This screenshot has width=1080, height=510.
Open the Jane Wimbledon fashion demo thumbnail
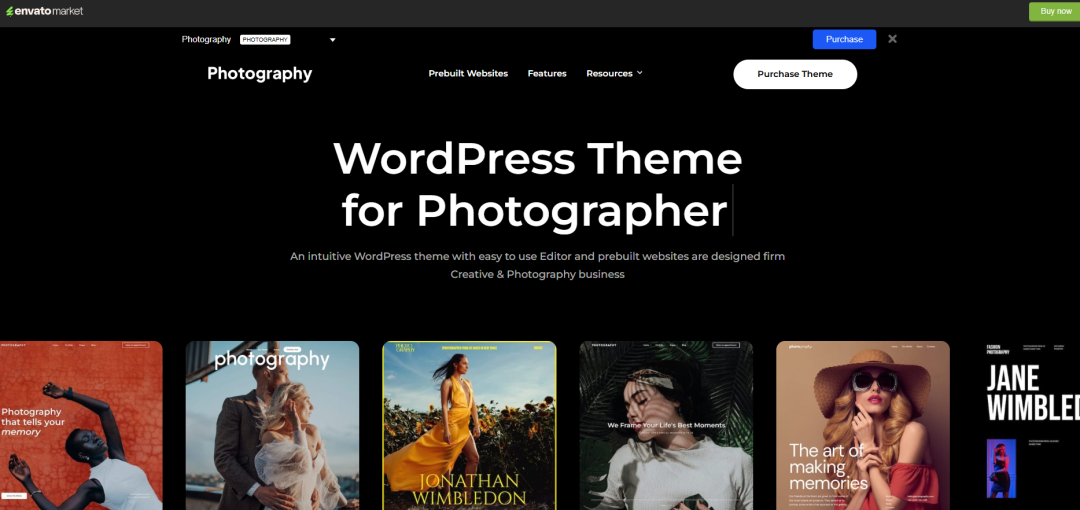pyautogui.click(x=1030, y=425)
